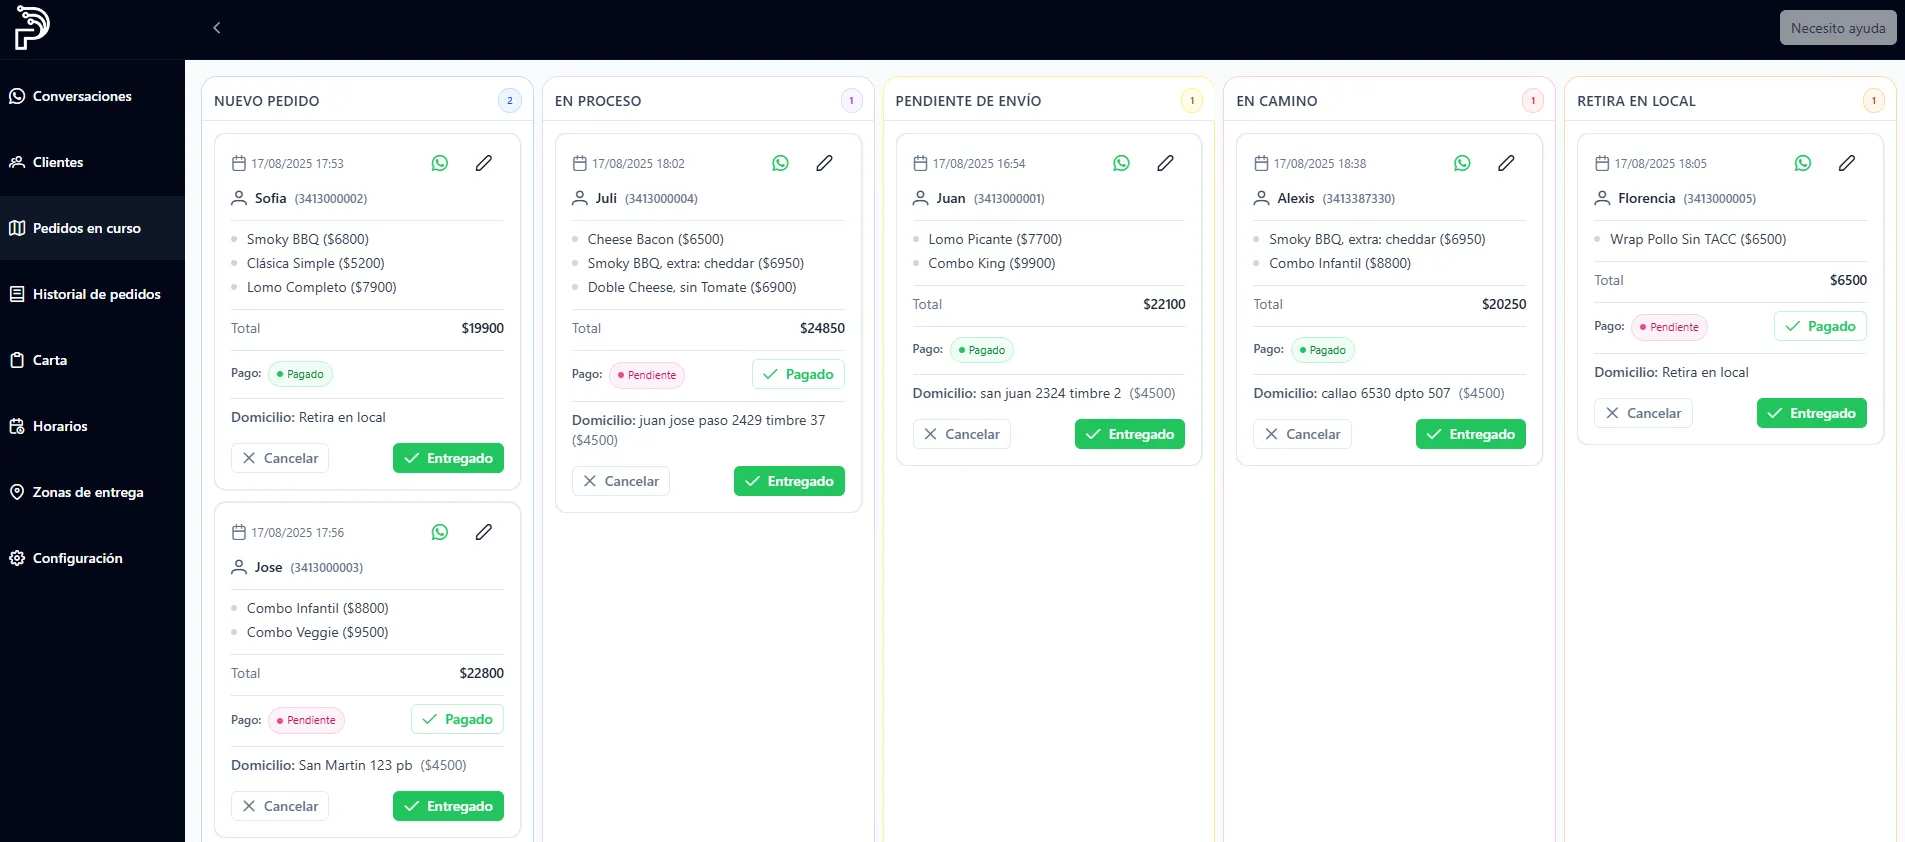Collapse the sidebar with the chevron arrow
Viewport: 1905px width, 842px height.
[217, 28]
